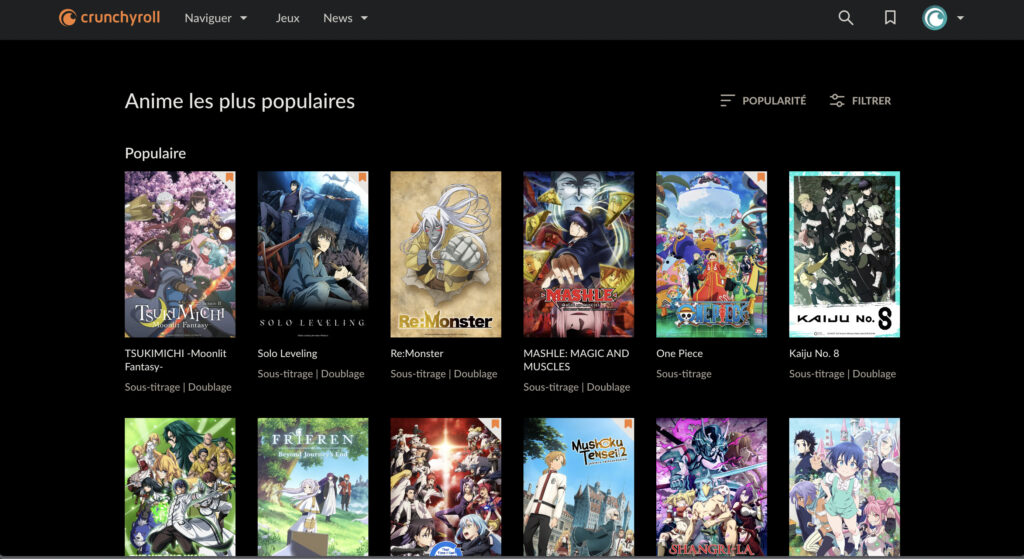Open the News menu
Image resolution: width=1024 pixels, height=559 pixels.
pos(345,18)
